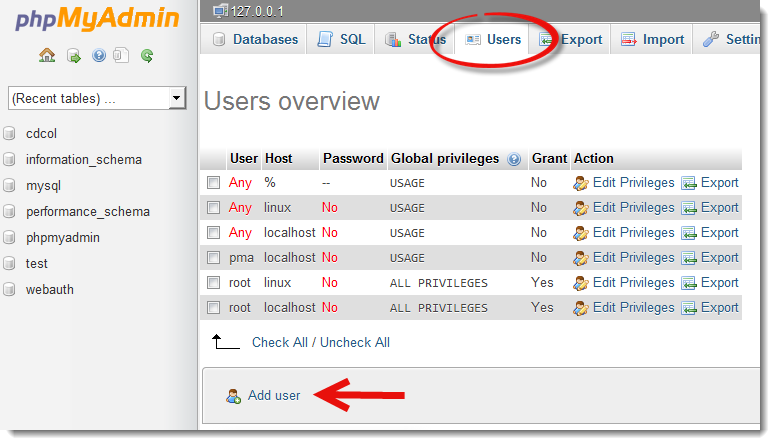
Task: Tick the checkbox for Any linux user
Action: tap(214, 207)
